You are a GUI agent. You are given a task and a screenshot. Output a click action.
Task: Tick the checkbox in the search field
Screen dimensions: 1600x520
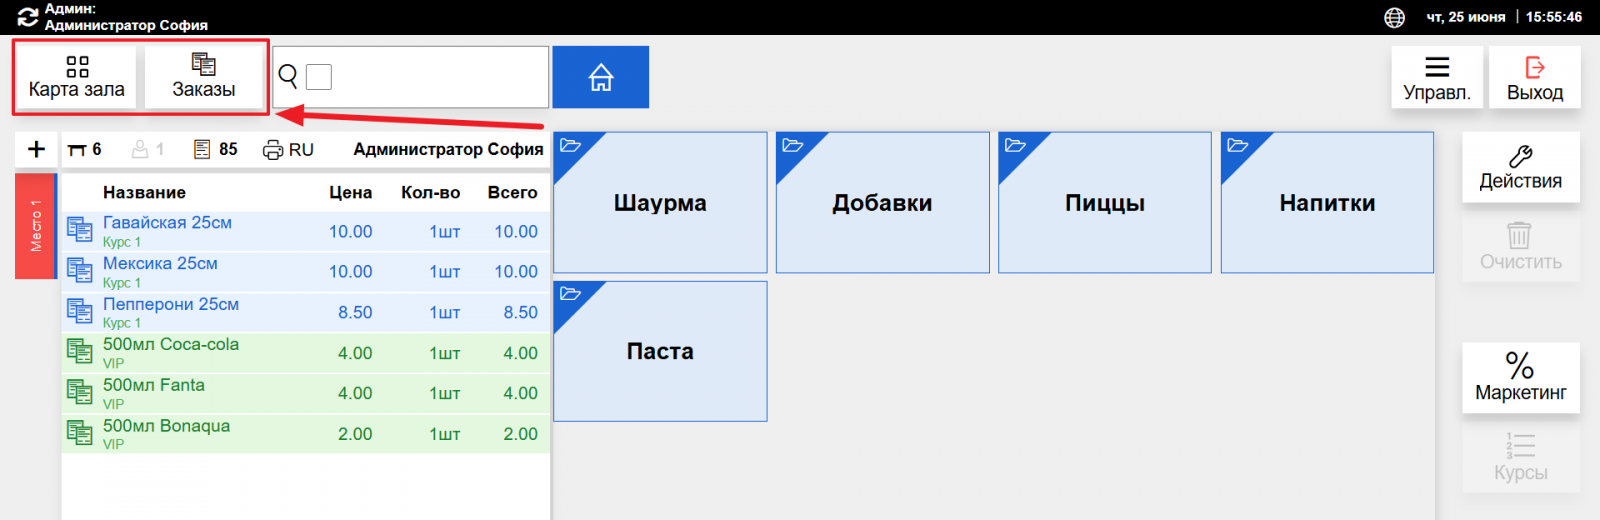point(319,77)
